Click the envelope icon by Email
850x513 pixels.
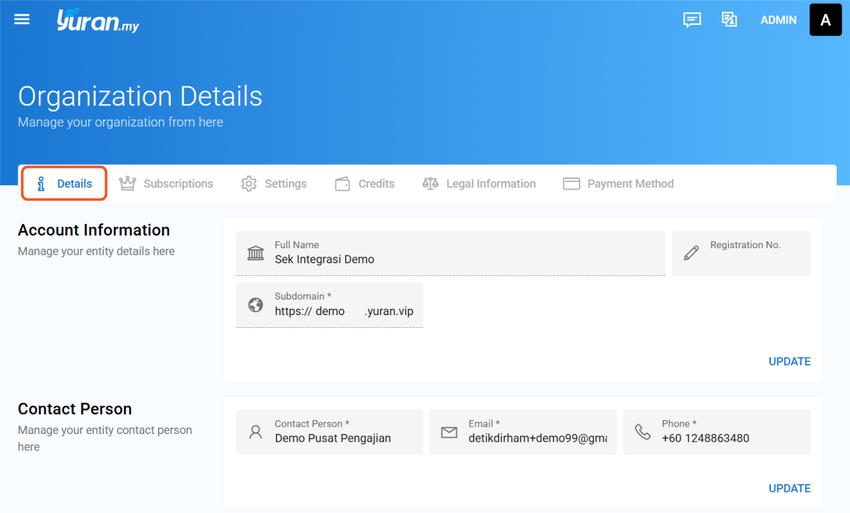click(x=449, y=432)
